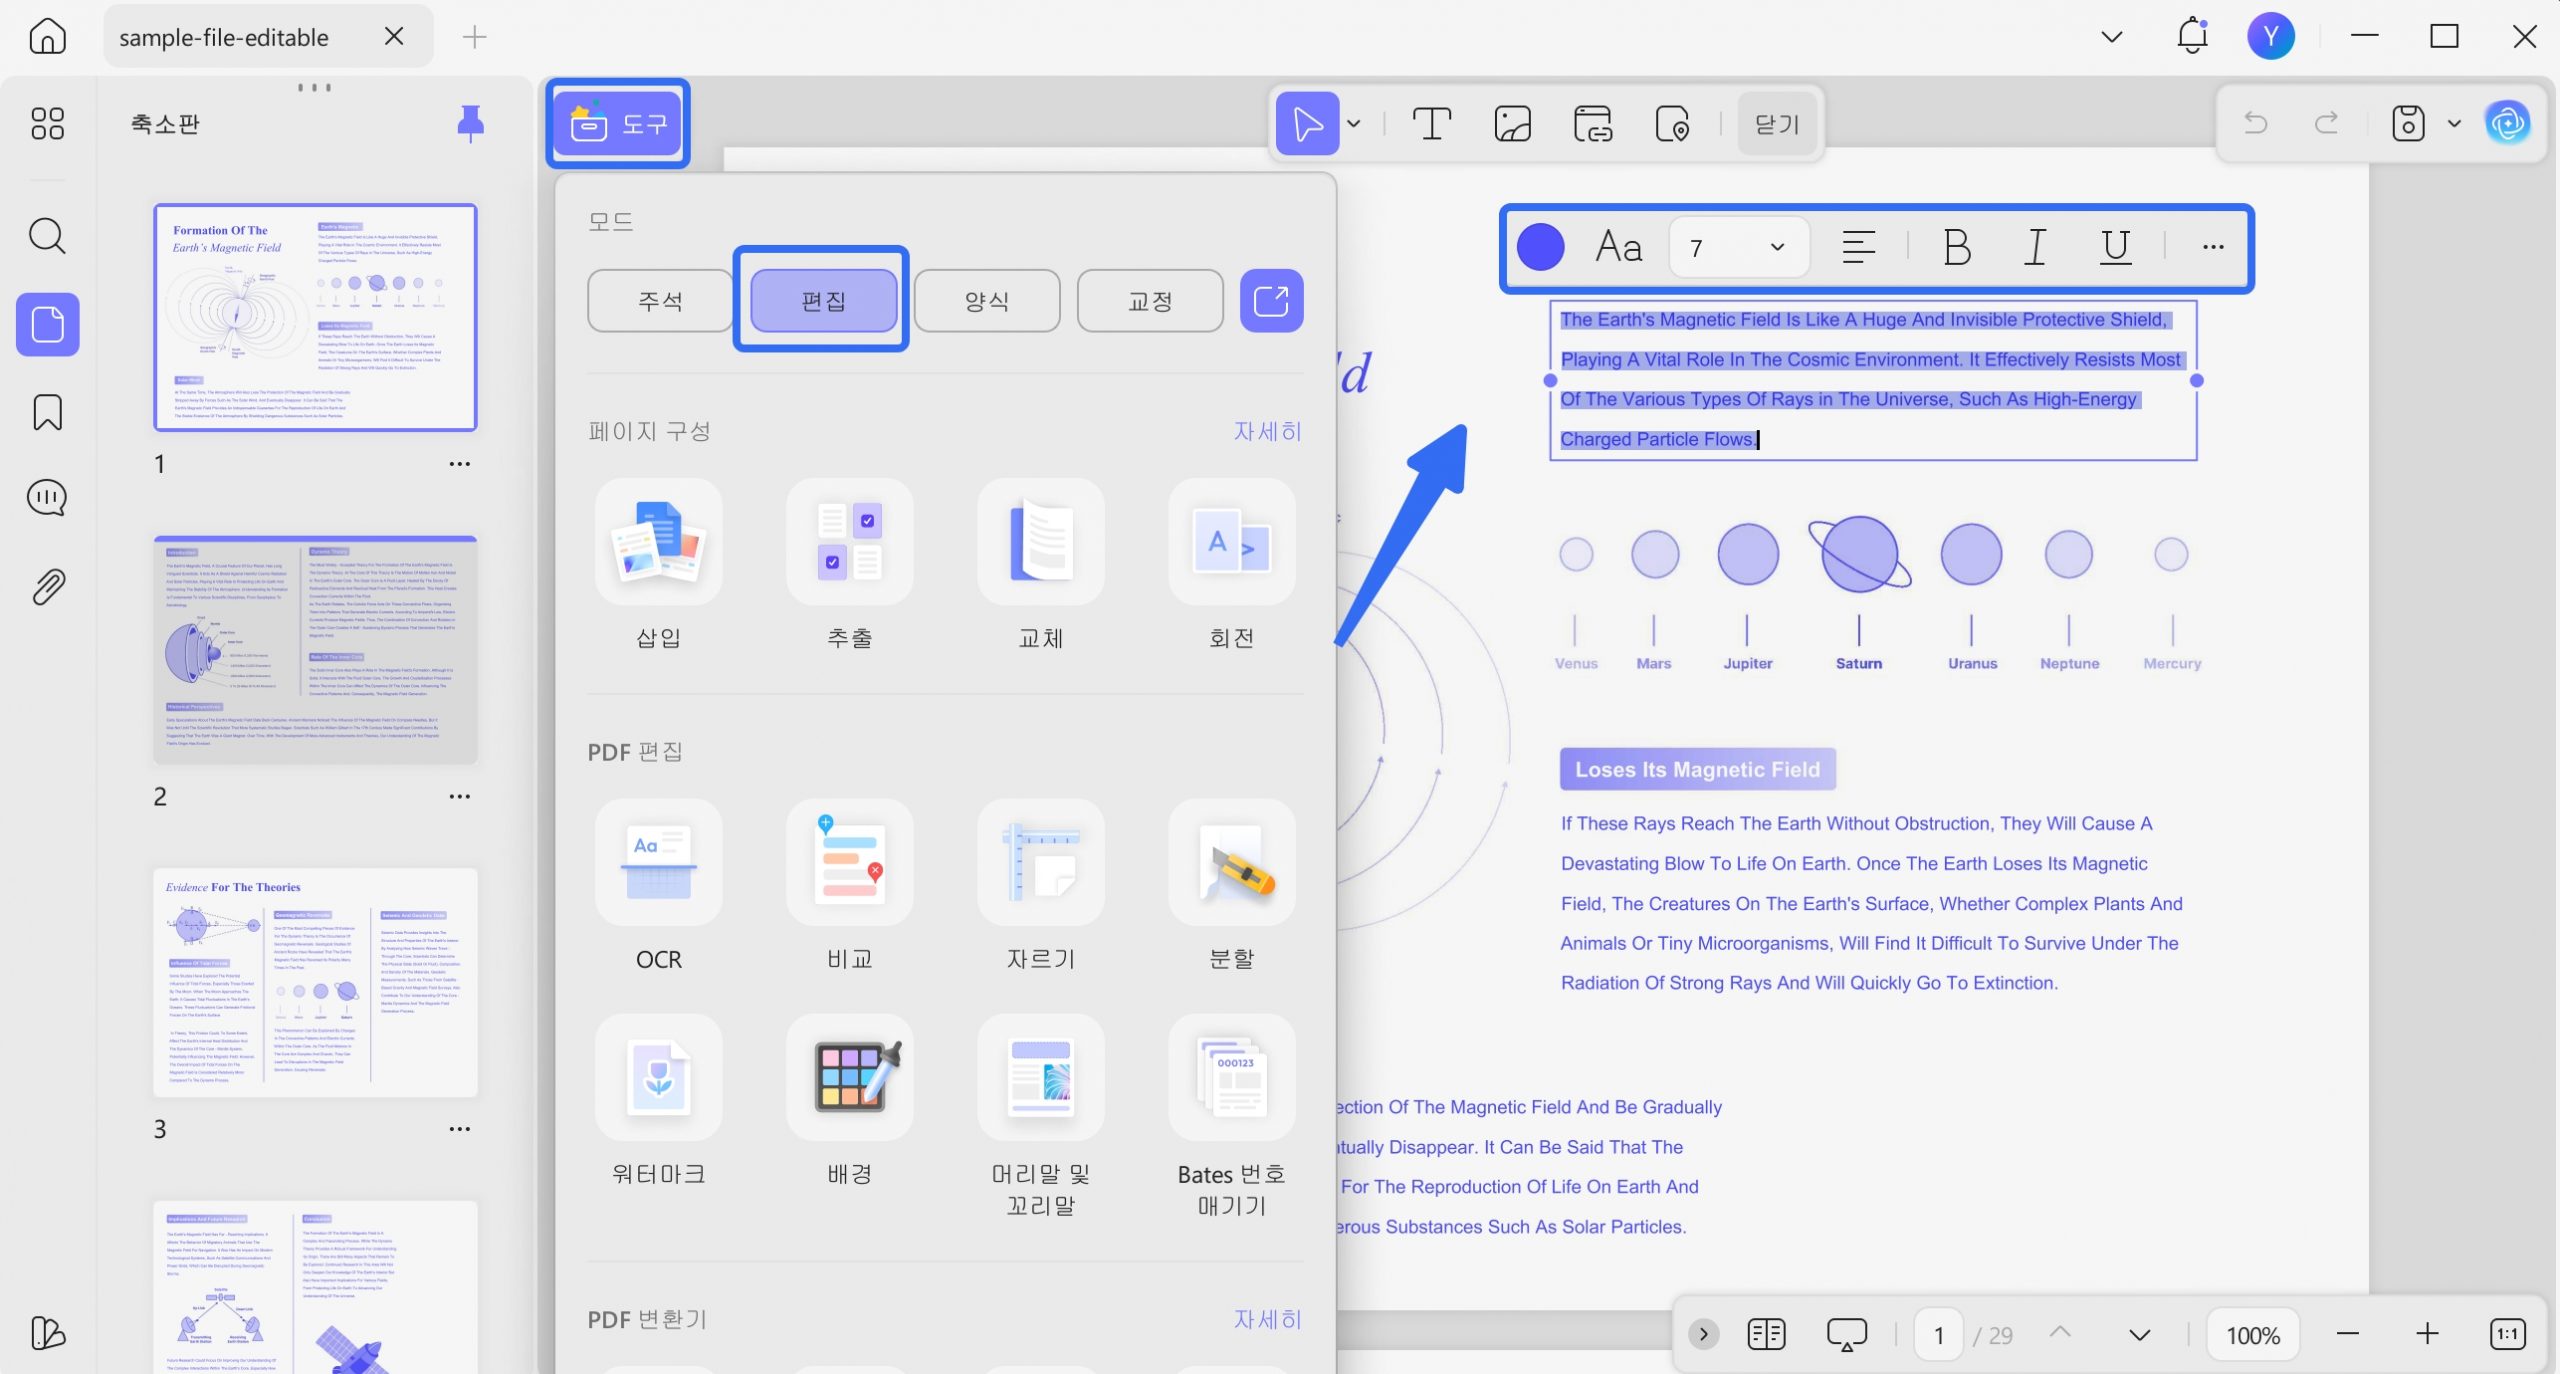Open more text options ellipsis
This screenshot has height=1374, width=2560.
(x=2213, y=247)
